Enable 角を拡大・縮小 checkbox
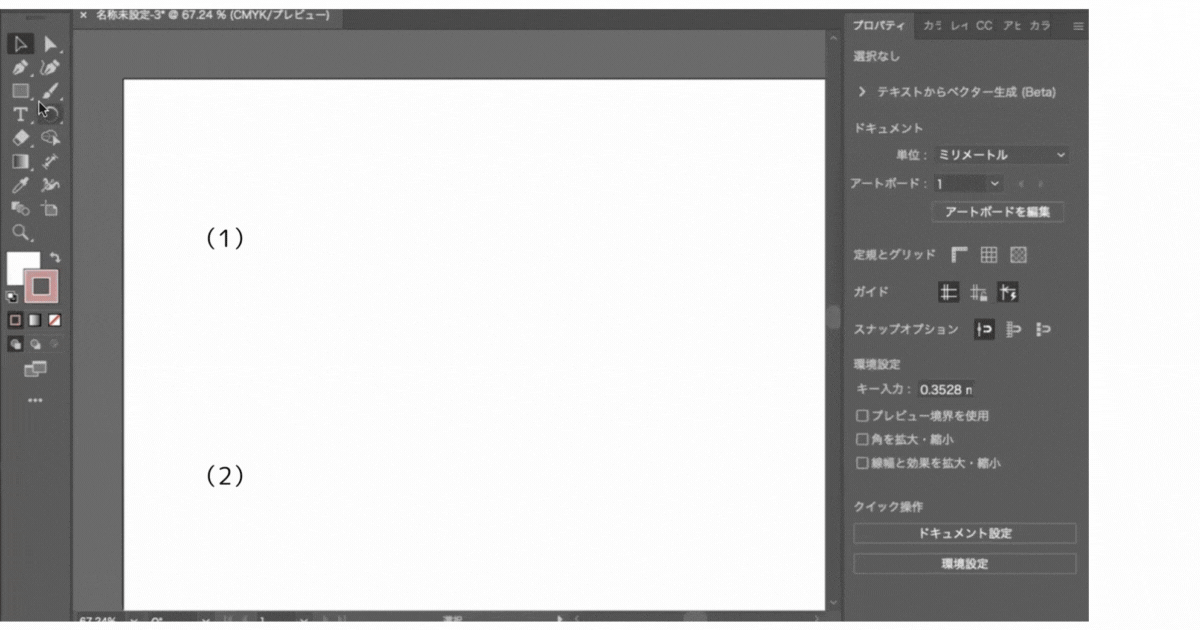Viewport: 1200px width, 630px height. (862, 439)
